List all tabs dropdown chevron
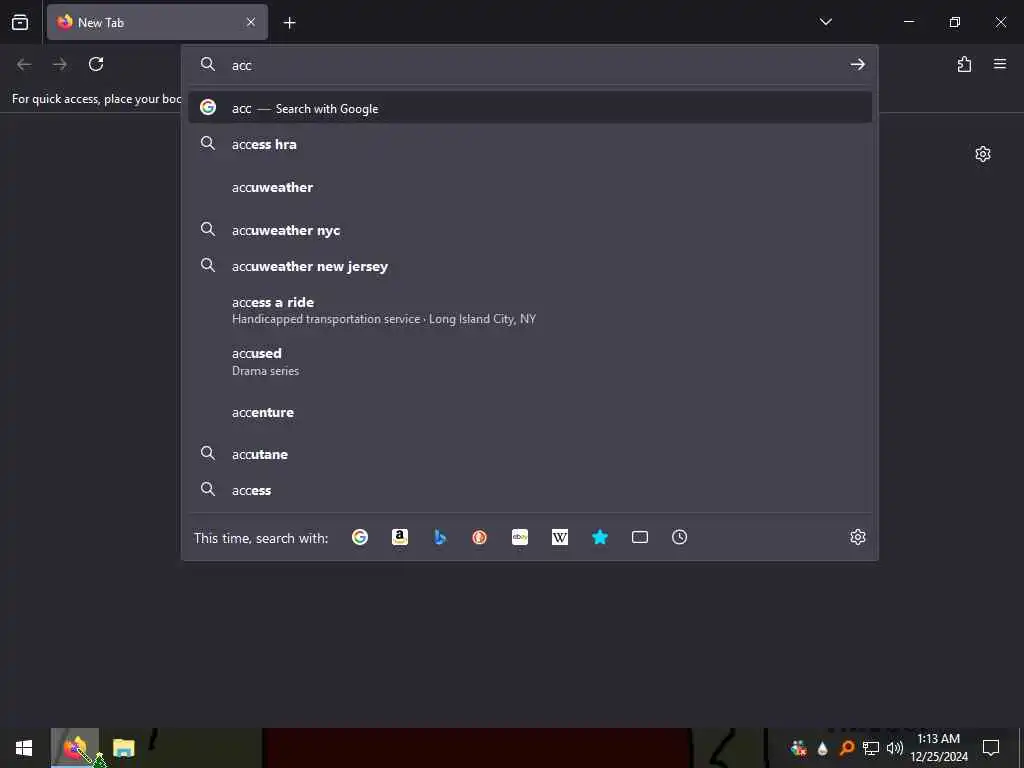1024x768 pixels. tap(825, 22)
